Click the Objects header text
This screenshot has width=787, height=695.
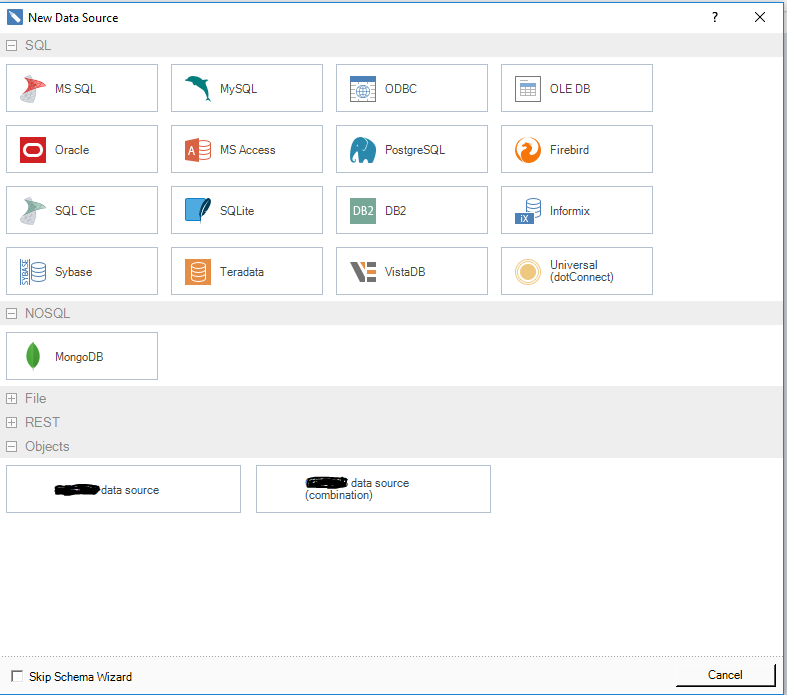(x=47, y=447)
